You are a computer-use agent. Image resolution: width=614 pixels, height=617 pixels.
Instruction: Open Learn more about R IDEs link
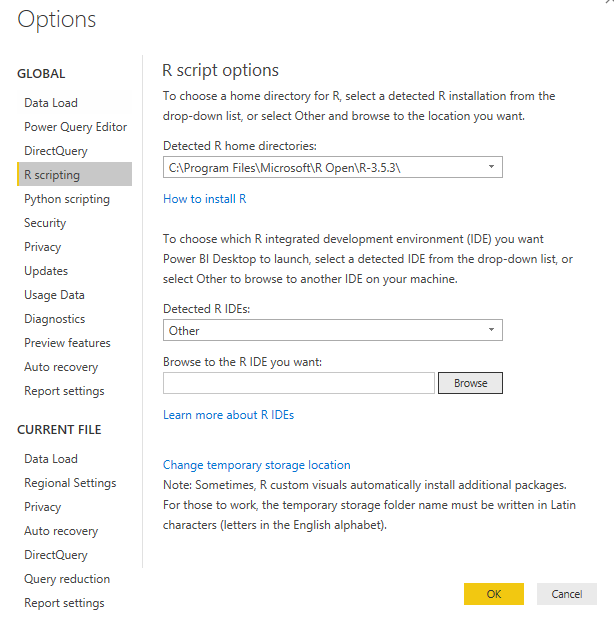pos(228,415)
